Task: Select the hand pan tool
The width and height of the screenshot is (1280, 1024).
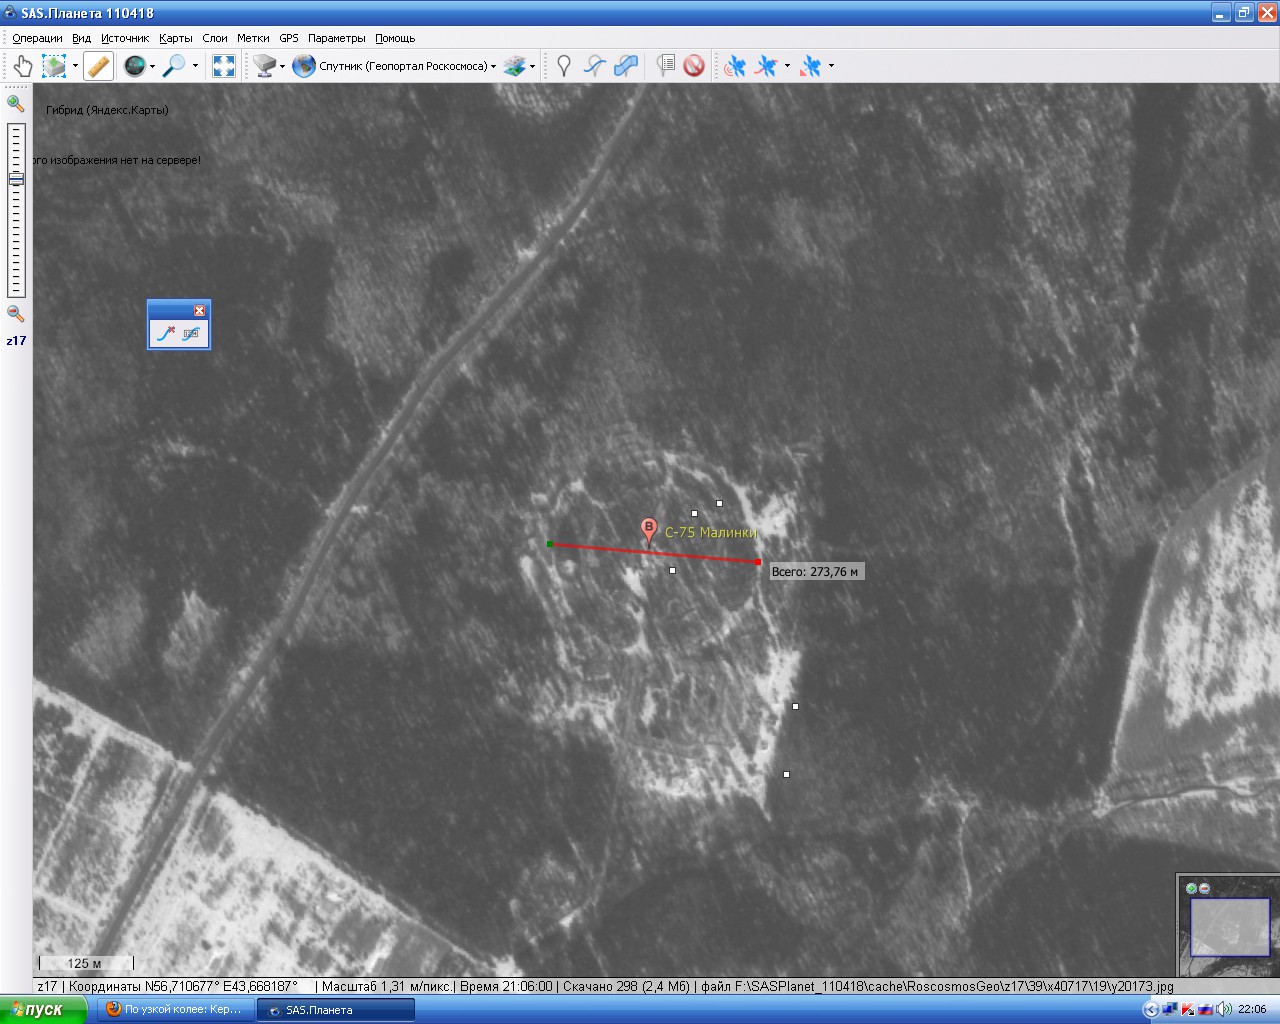Action: (23, 66)
